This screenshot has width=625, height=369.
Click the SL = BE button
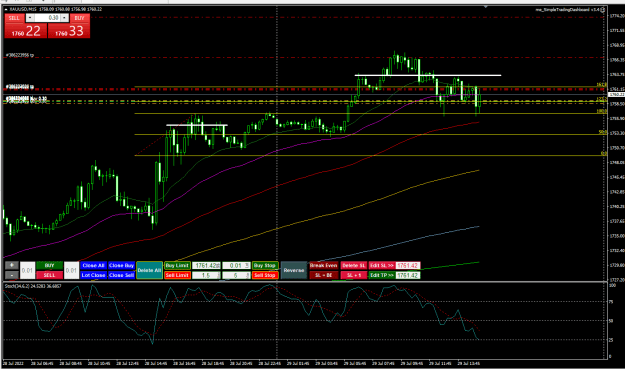[324, 275]
